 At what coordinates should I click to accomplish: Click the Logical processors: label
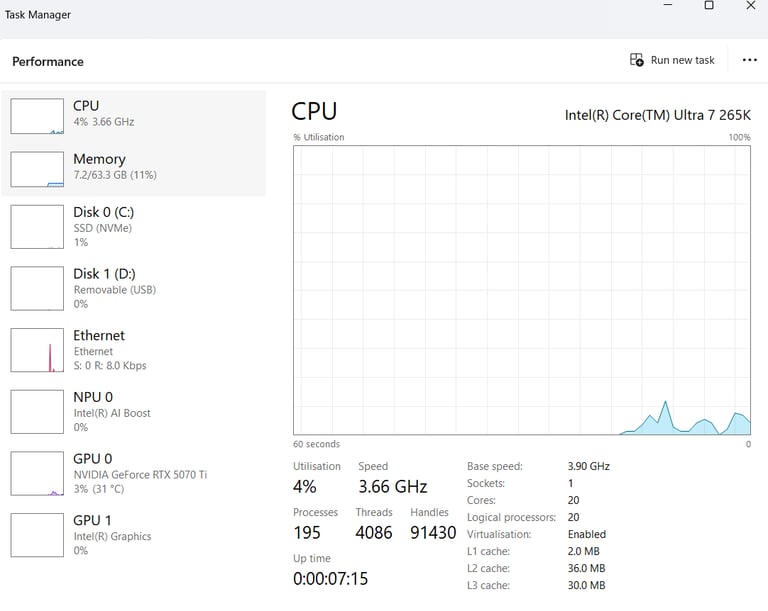tap(511, 517)
